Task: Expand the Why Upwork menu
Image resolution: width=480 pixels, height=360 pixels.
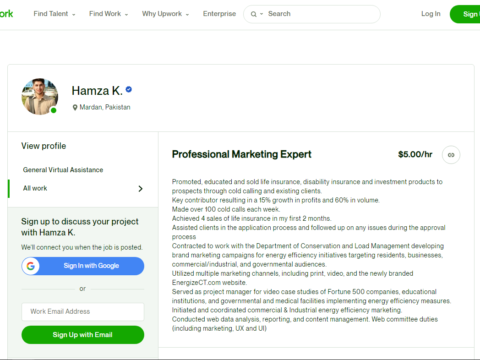Action: 165,14
